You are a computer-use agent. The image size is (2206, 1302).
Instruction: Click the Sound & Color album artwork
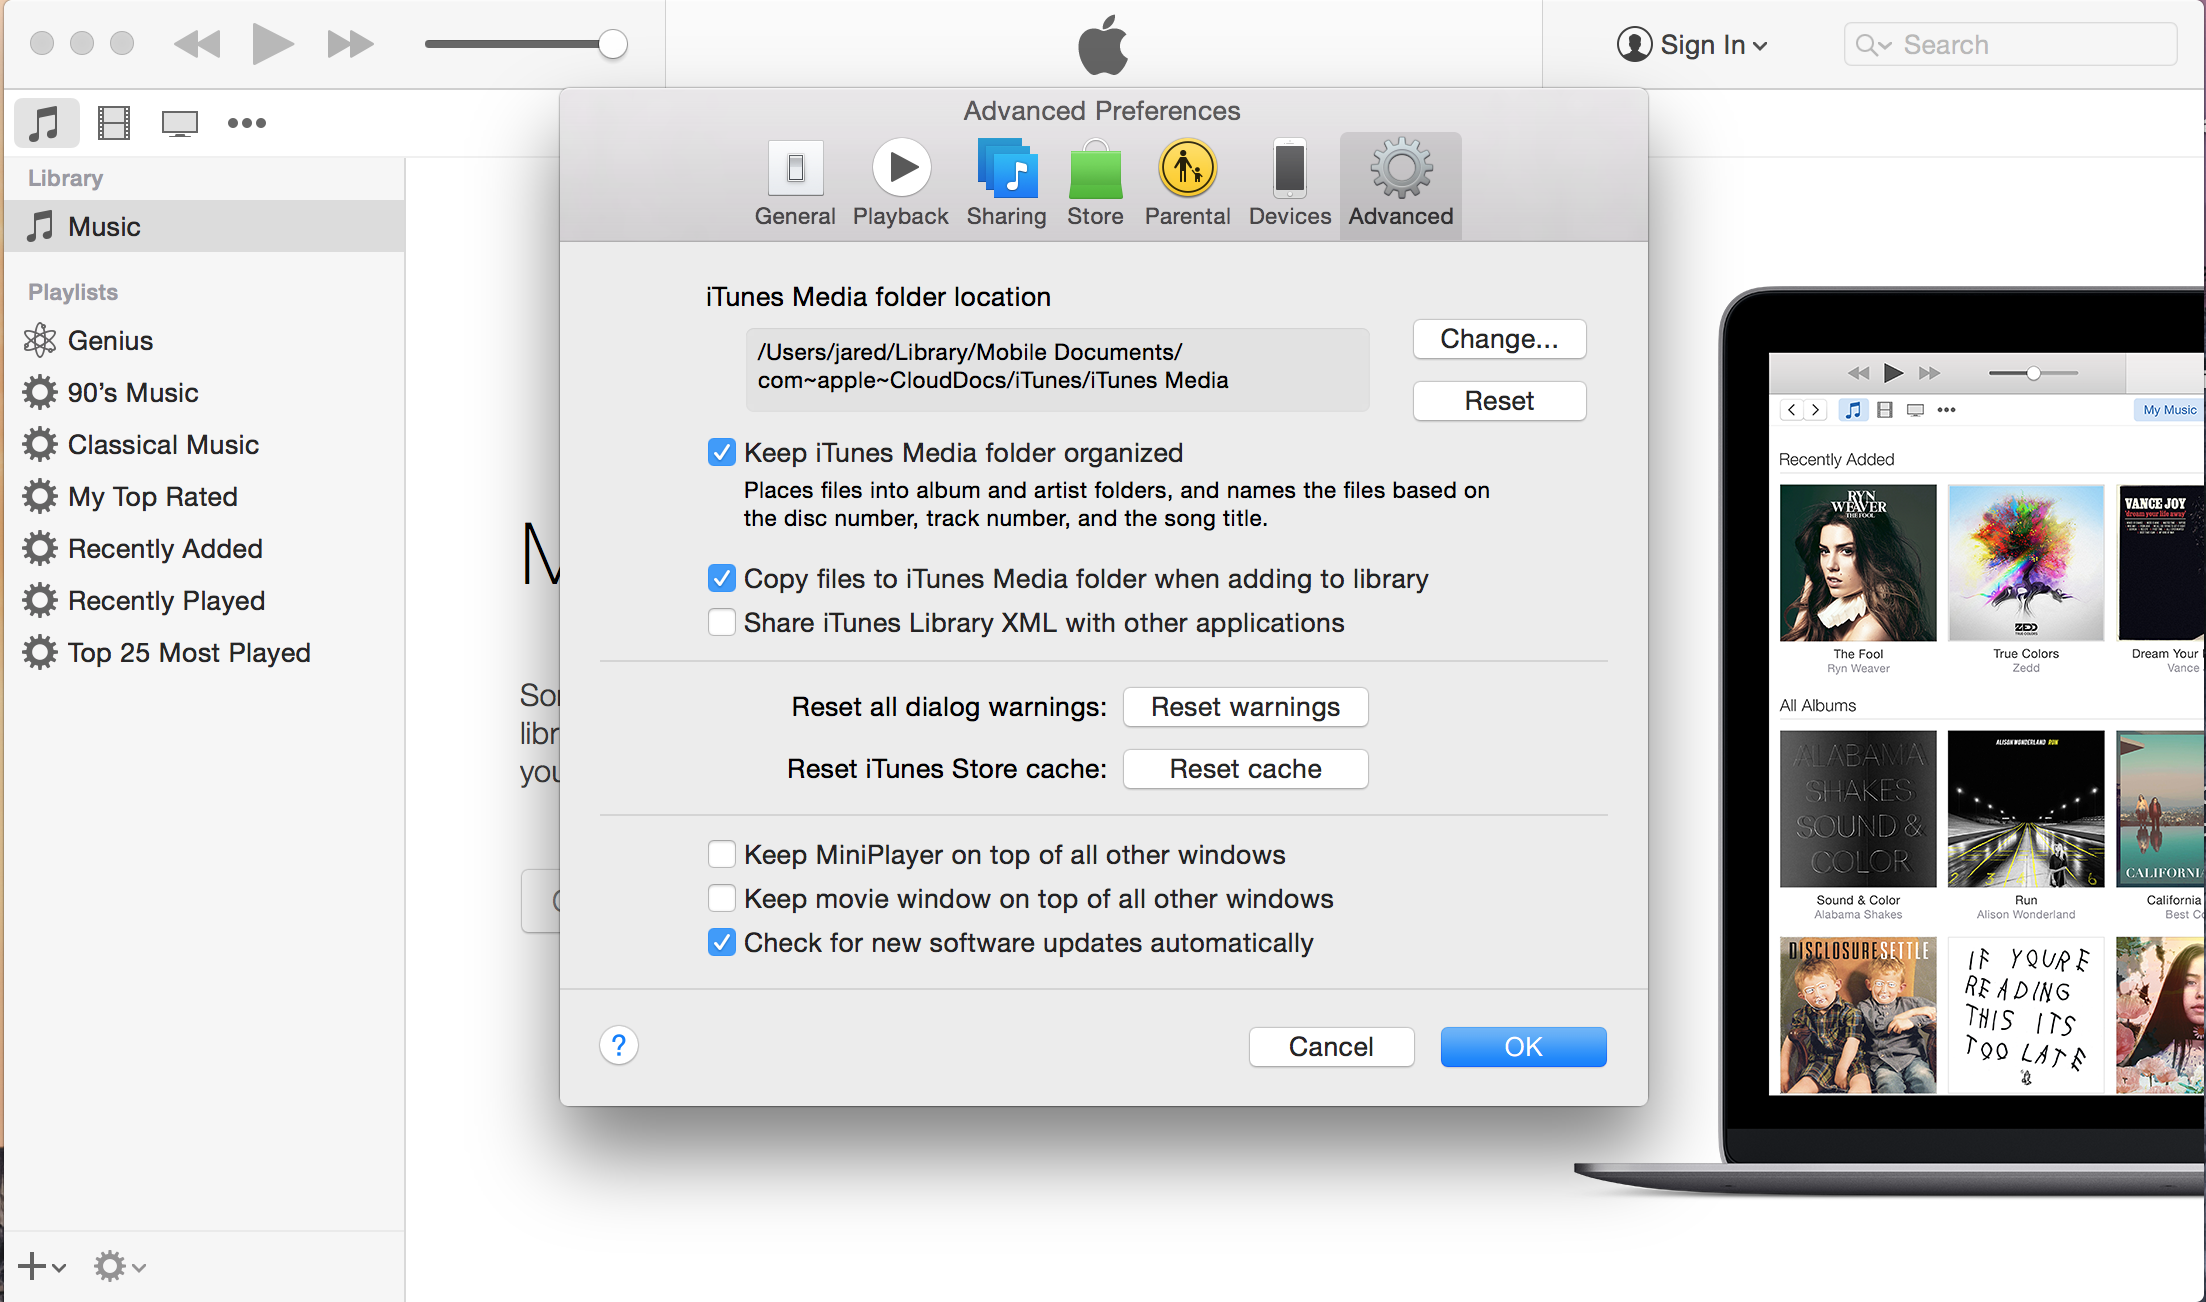(x=1858, y=809)
